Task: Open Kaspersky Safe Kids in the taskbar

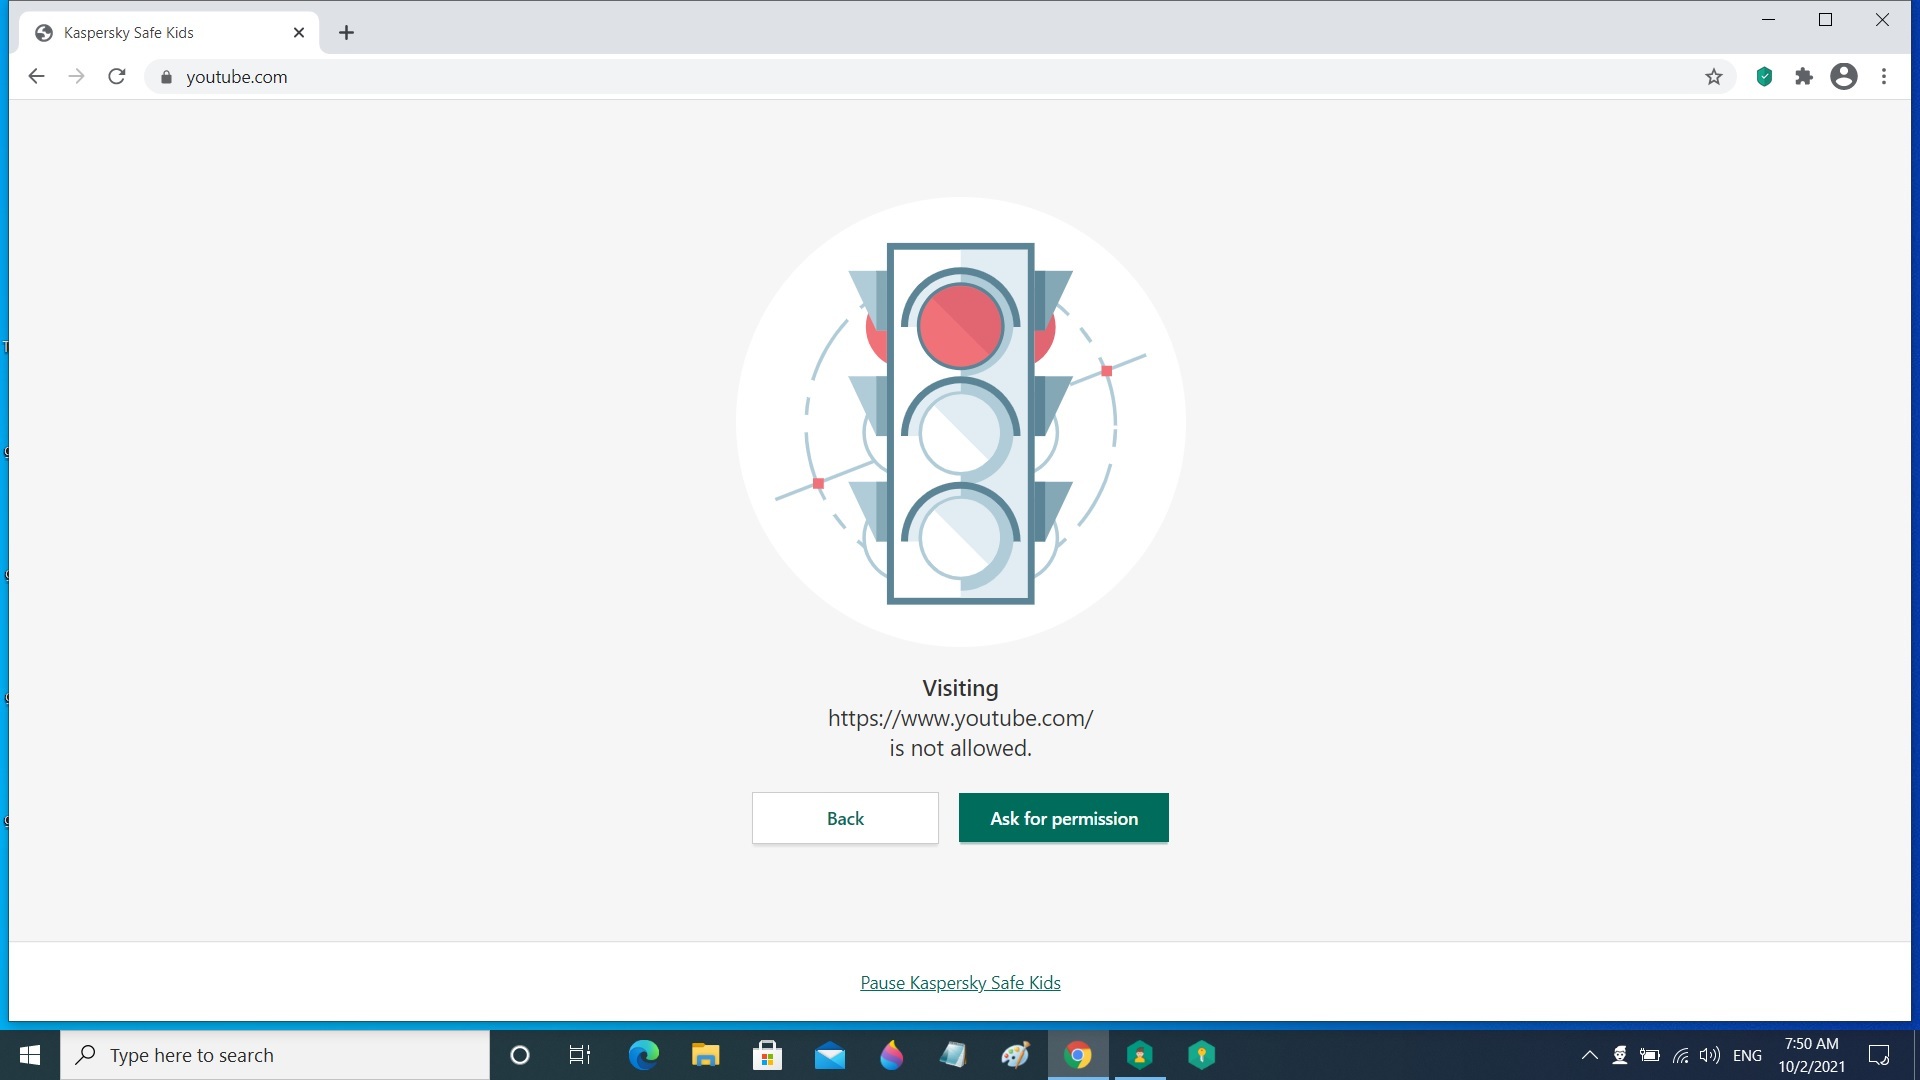Action: (1140, 1055)
